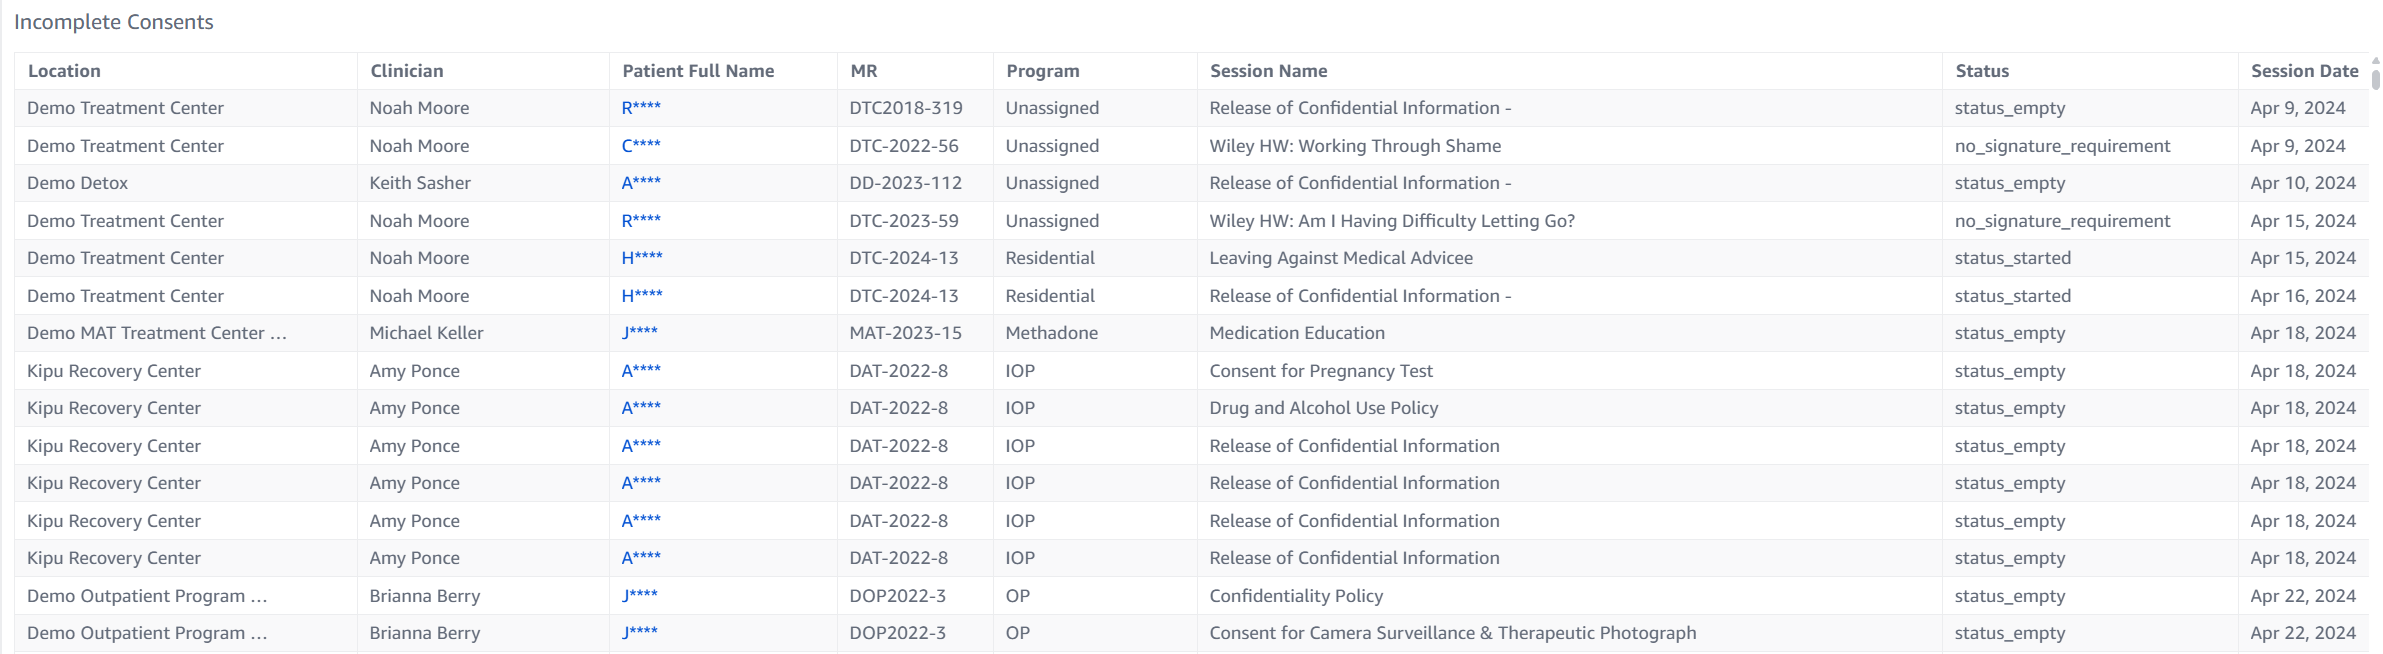Screen dimensions: 2383x654
Task: Click the Session Name column header
Action: [x=1268, y=71]
